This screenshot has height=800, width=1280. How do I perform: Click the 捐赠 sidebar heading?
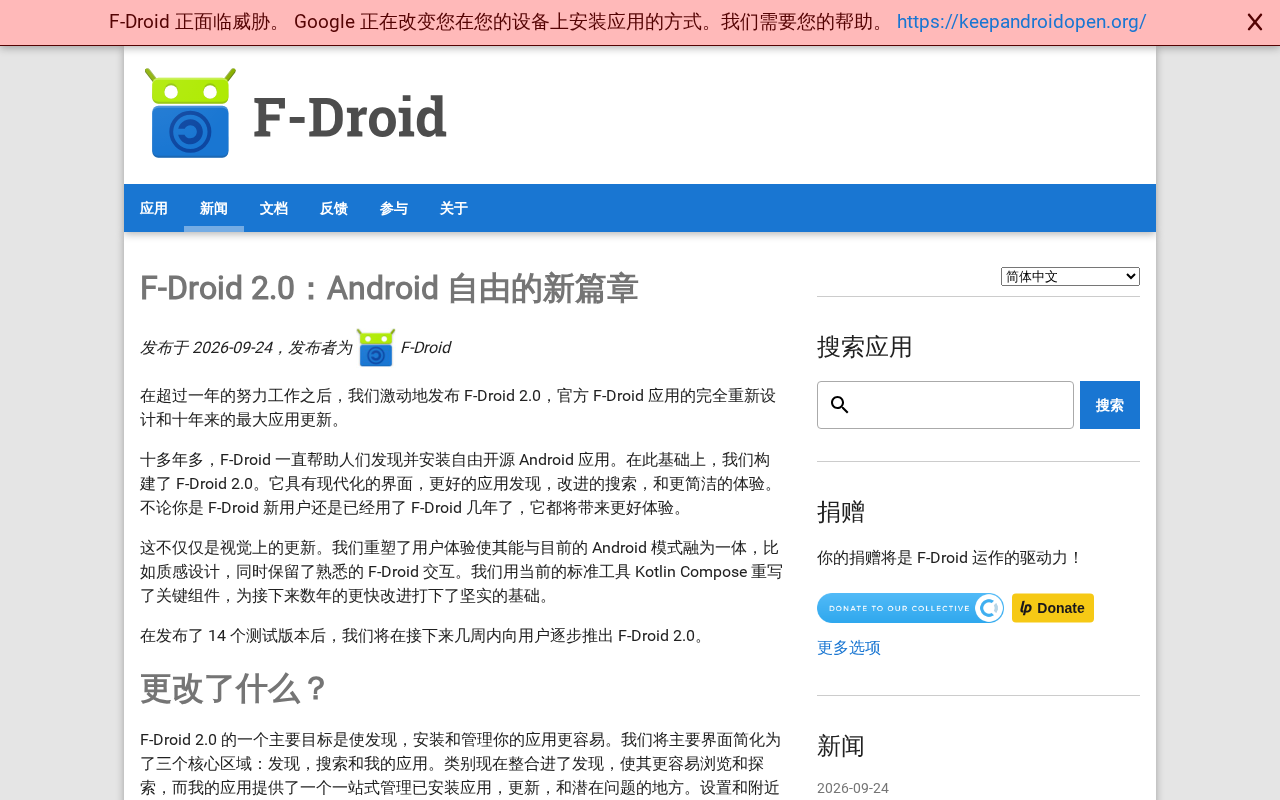[x=841, y=512]
